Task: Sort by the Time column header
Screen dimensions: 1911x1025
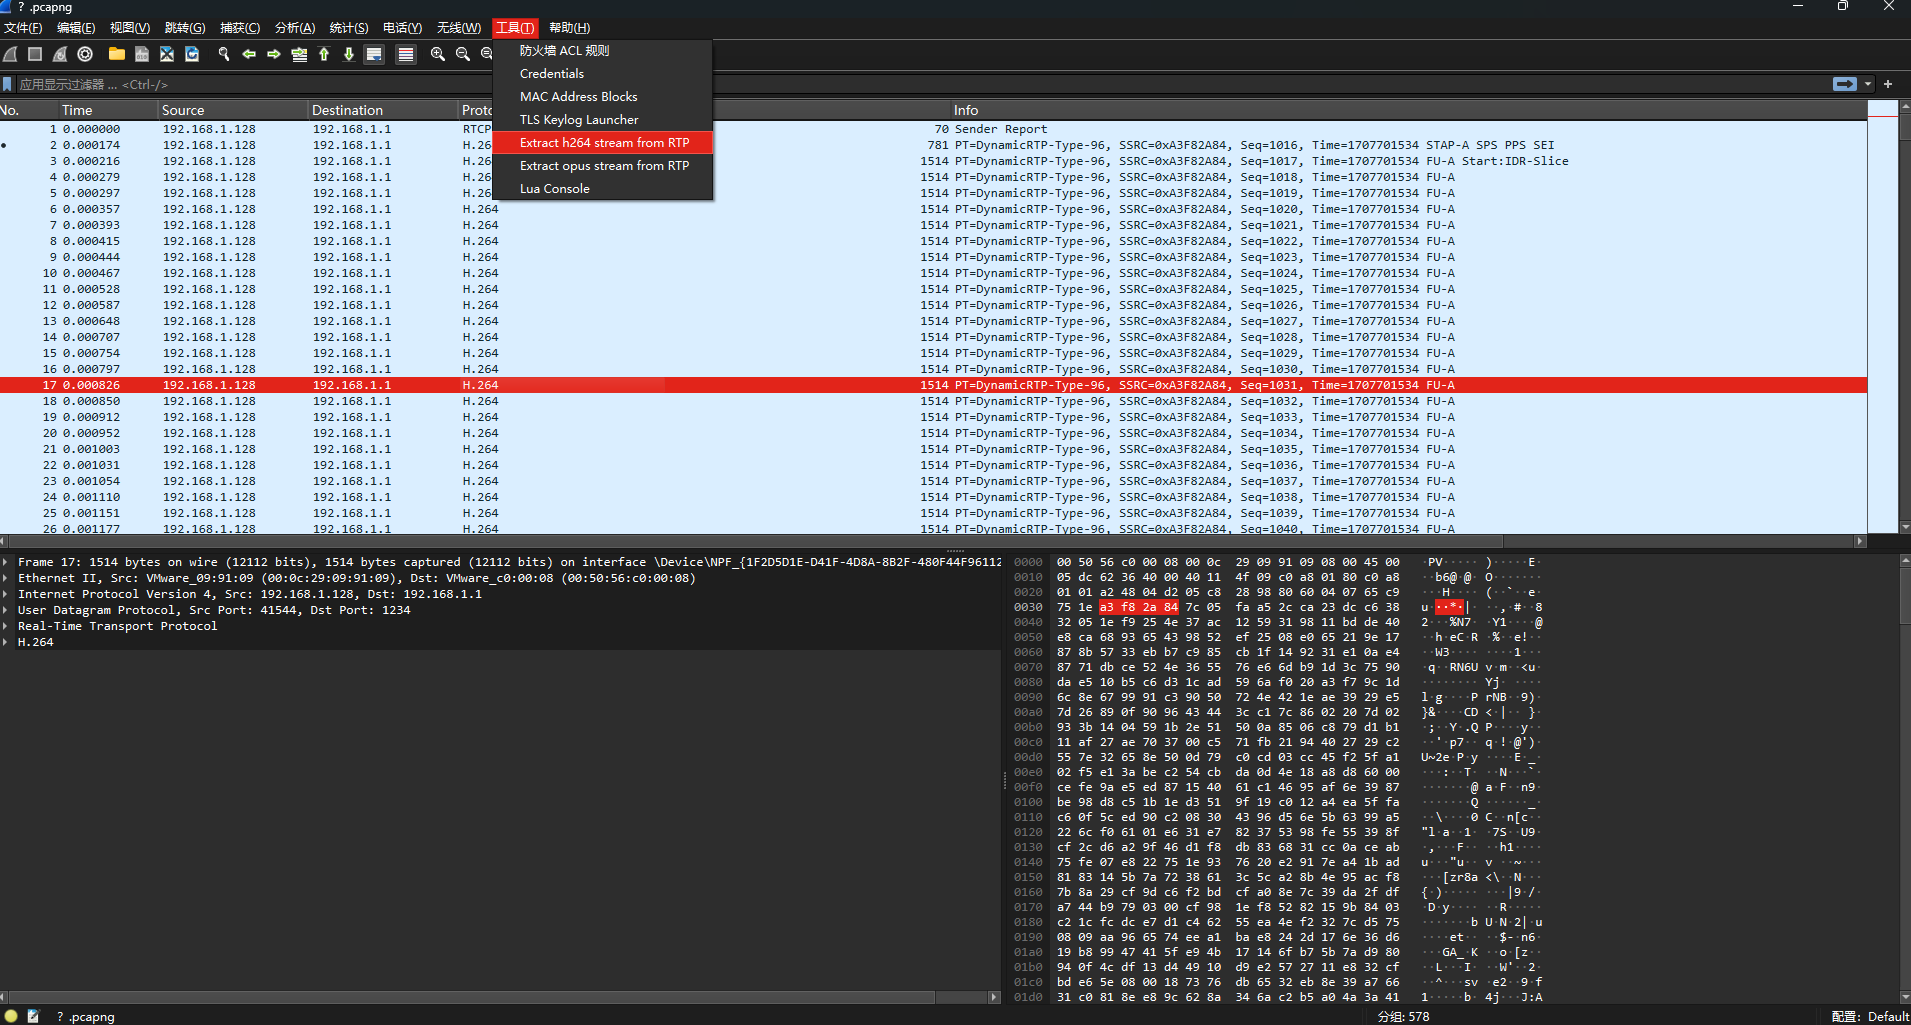Action: (x=107, y=110)
